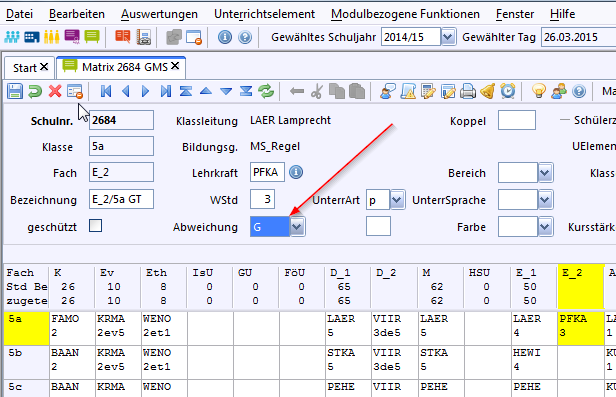
Task: Select the yellow E_2 column header
Action: pos(581,286)
